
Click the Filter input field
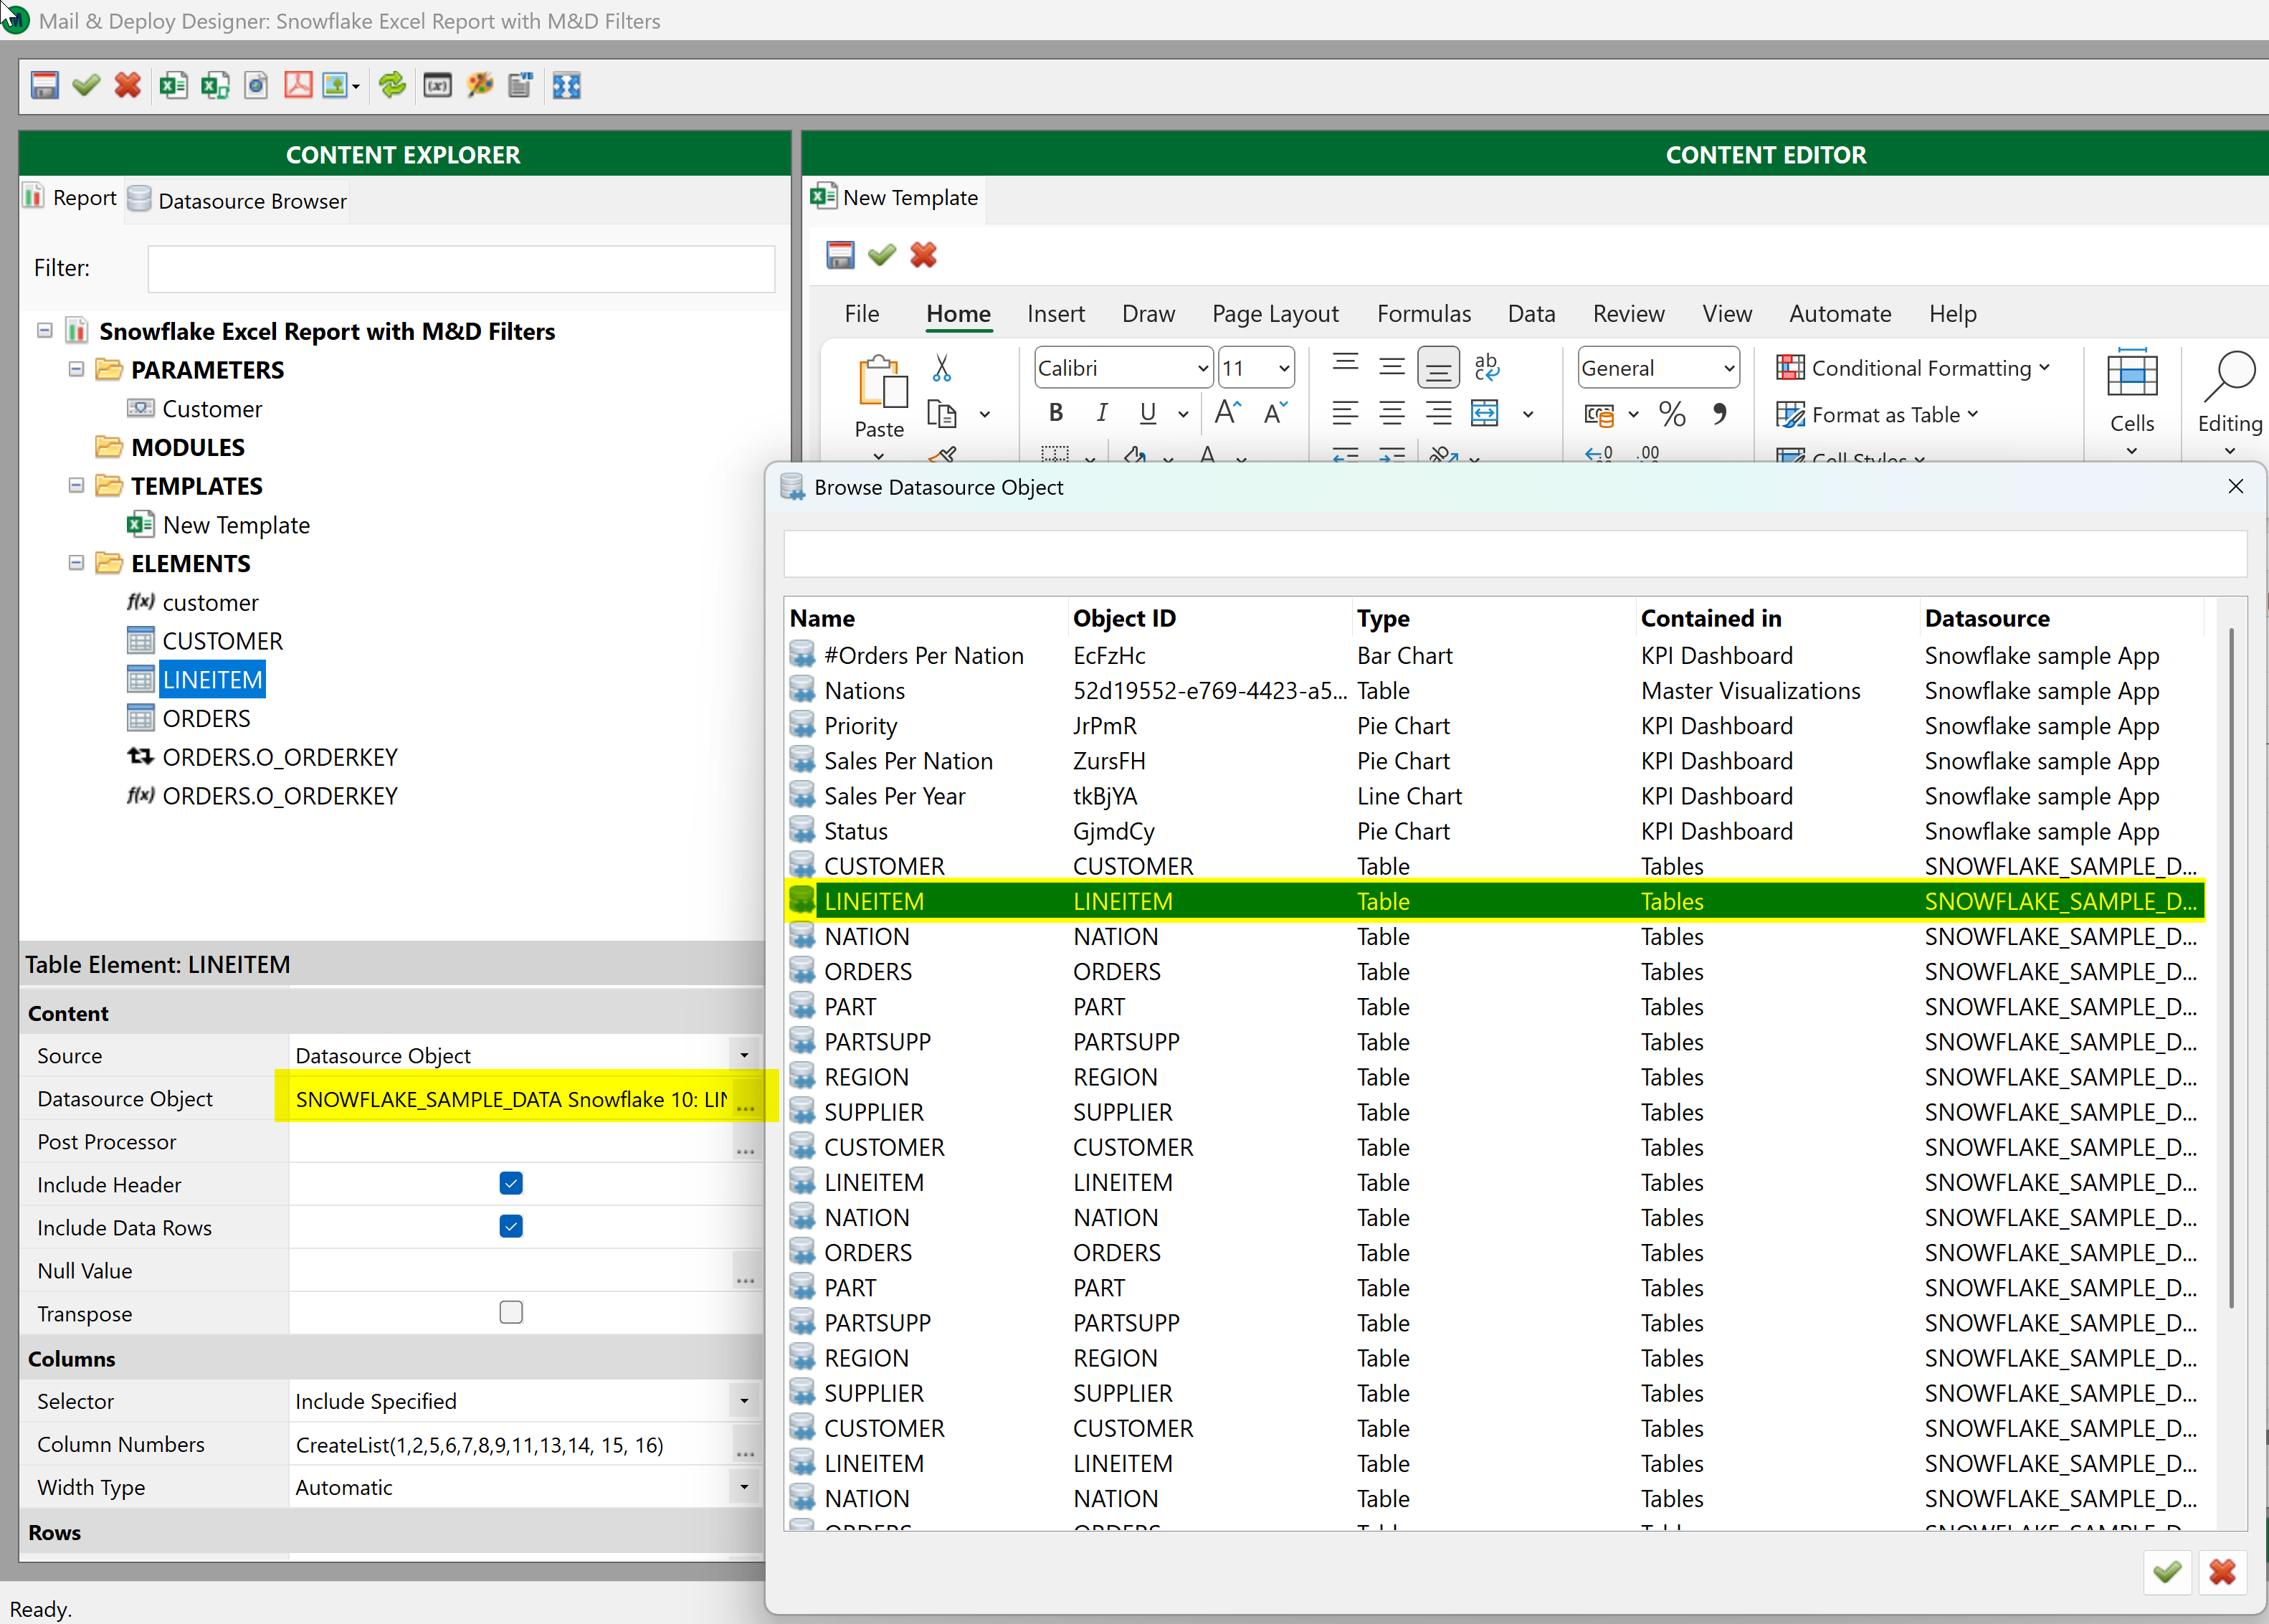461,268
